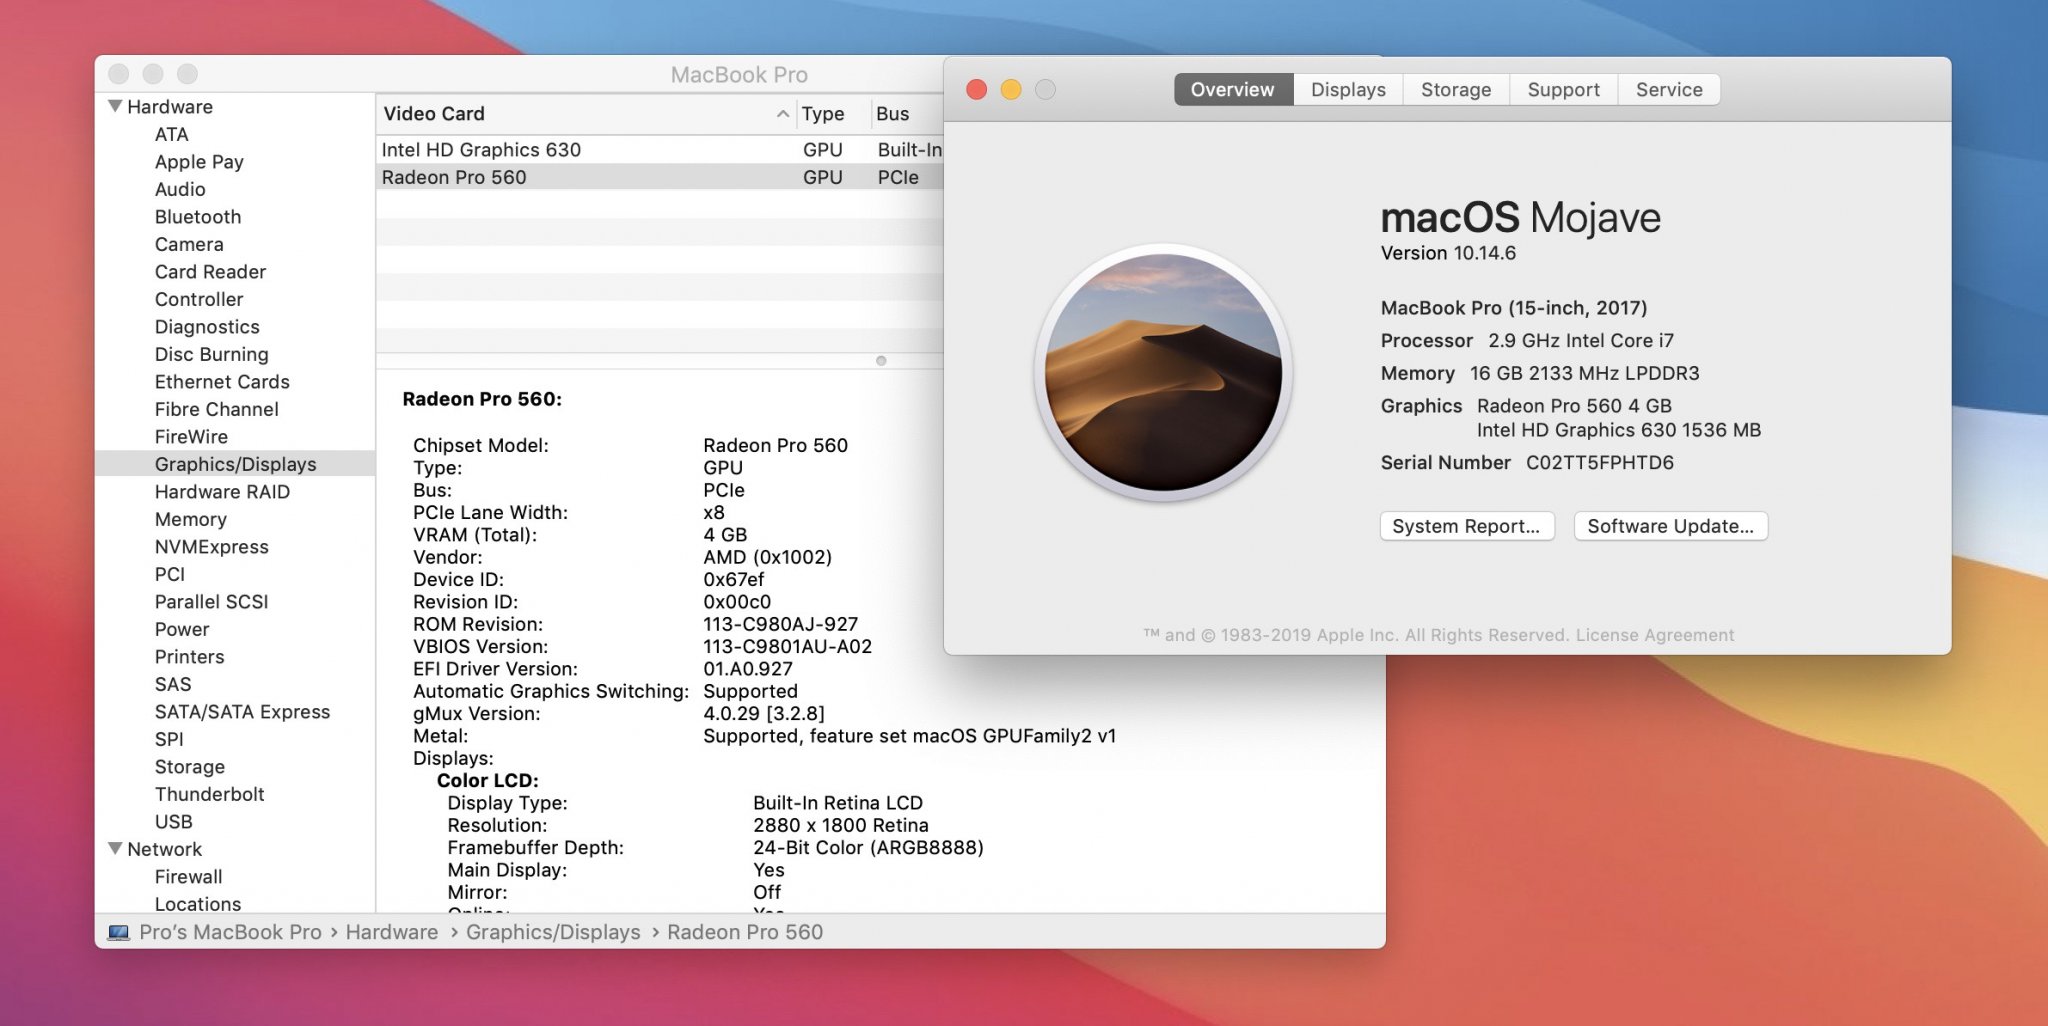
Task: Select Memory in the sidebar list
Action: pos(190,519)
